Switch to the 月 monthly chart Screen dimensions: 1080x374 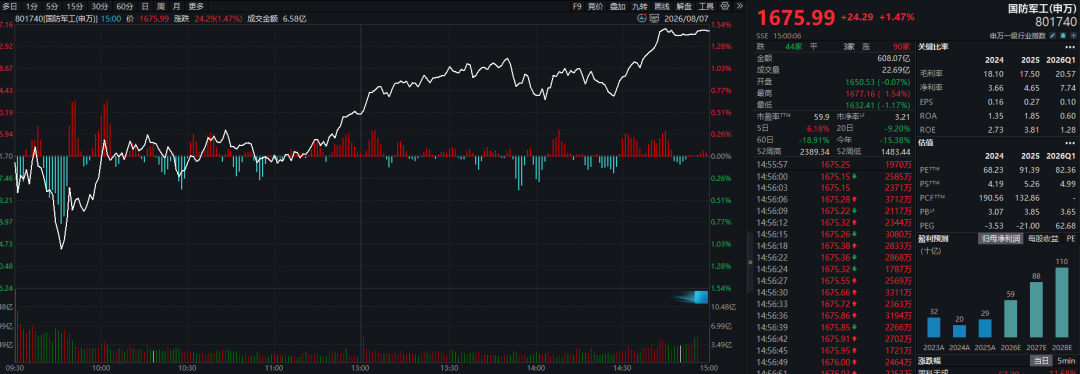pos(176,6)
